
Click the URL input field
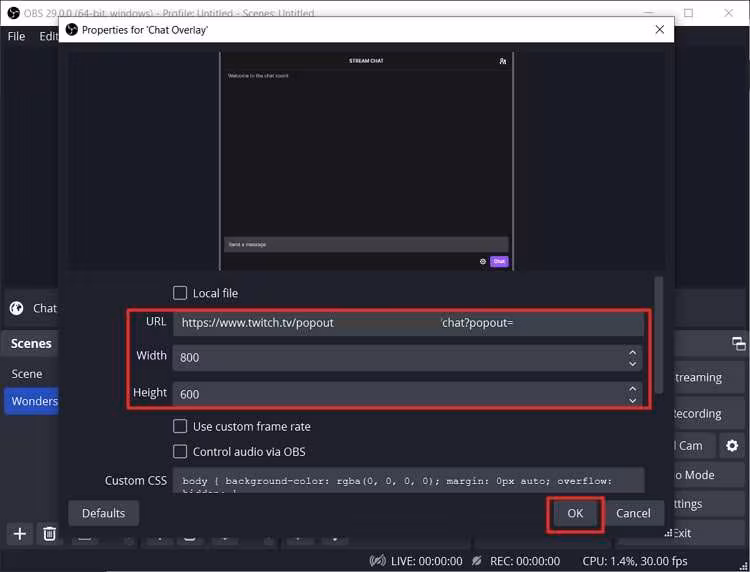pyautogui.click(x=408, y=323)
